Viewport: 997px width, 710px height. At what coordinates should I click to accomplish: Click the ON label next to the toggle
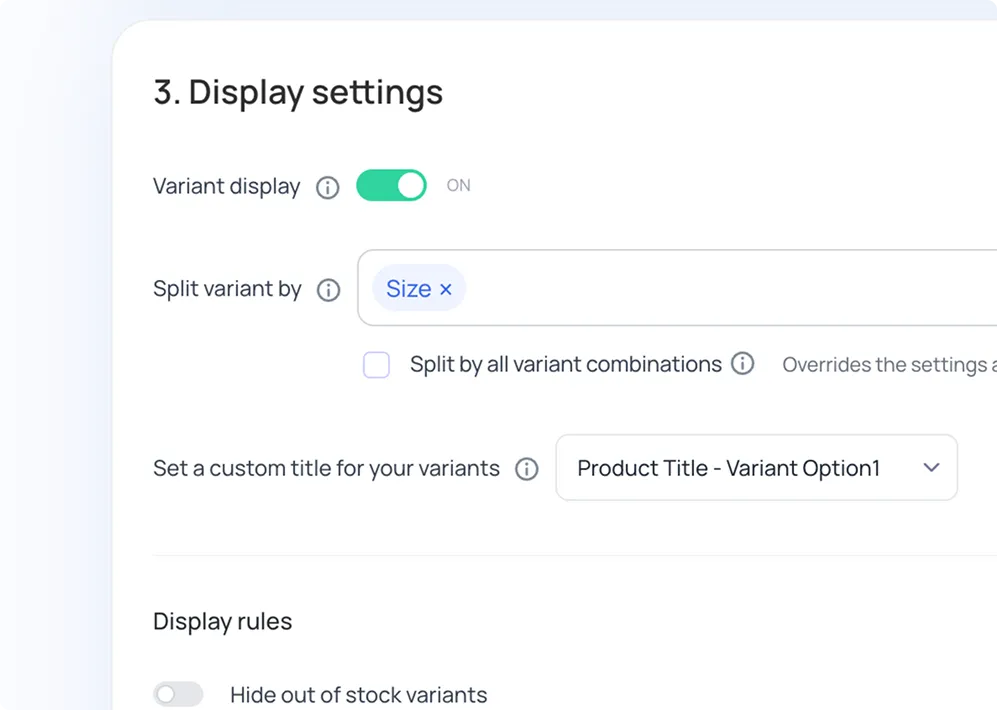[458, 185]
